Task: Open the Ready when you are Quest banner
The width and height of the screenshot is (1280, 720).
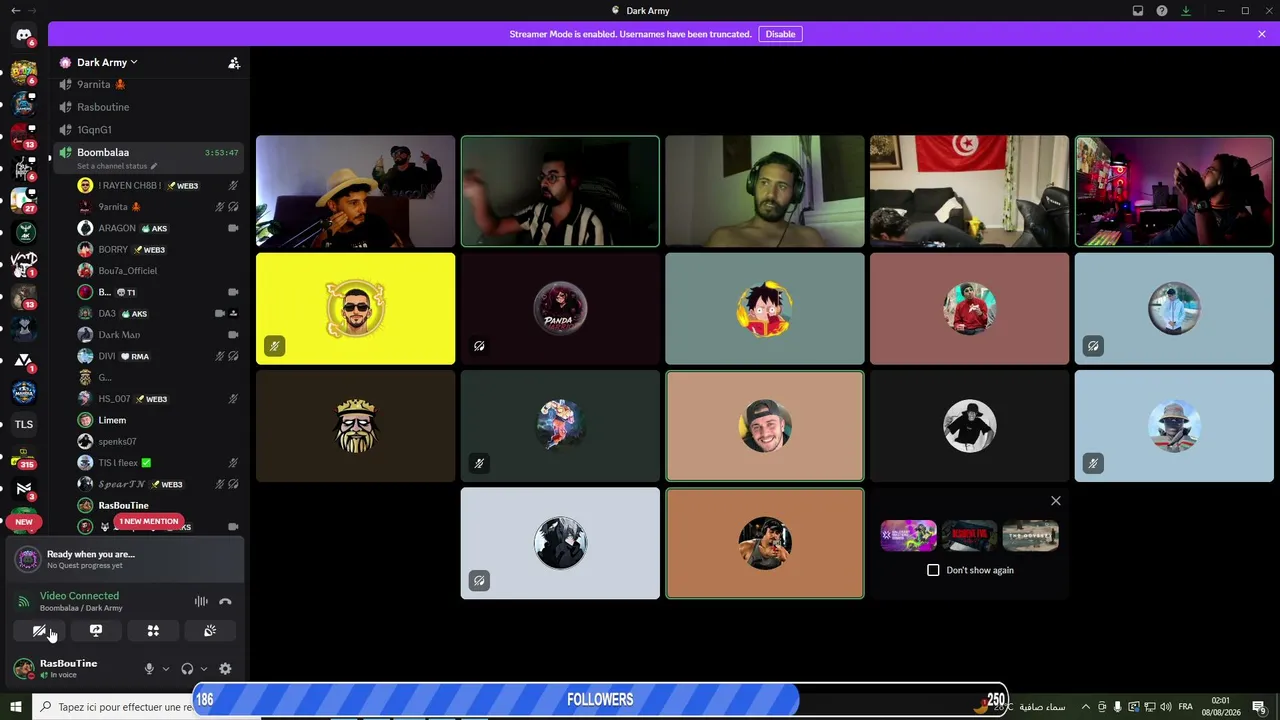Action: 125,559
